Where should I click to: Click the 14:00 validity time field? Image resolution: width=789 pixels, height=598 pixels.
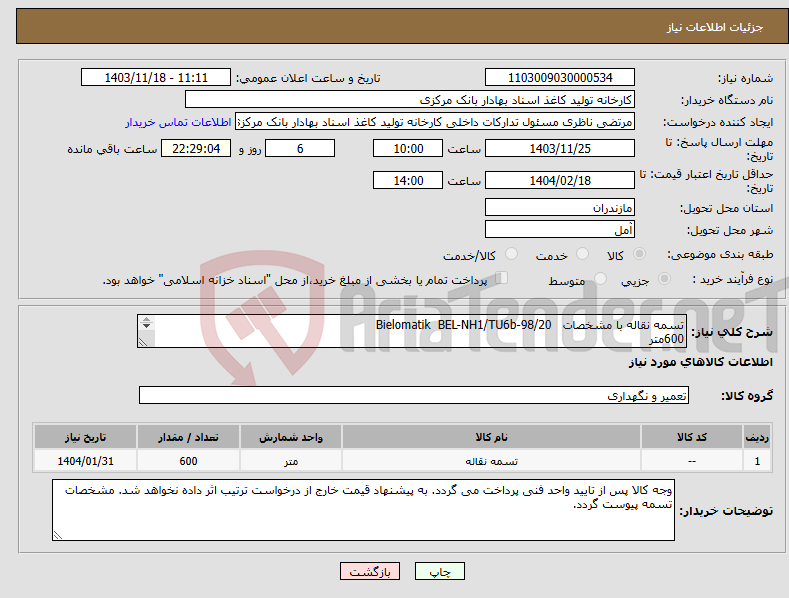(x=408, y=180)
